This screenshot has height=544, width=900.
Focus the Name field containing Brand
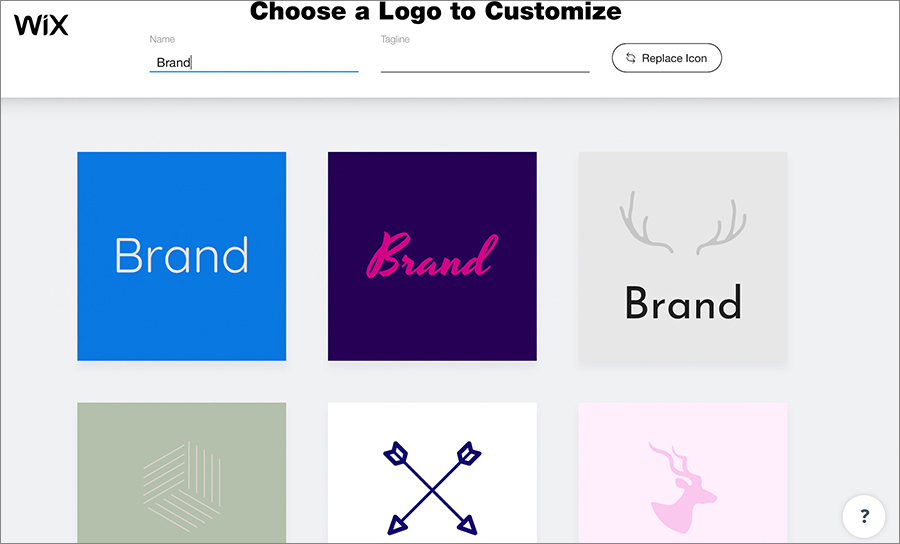coord(254,62)
